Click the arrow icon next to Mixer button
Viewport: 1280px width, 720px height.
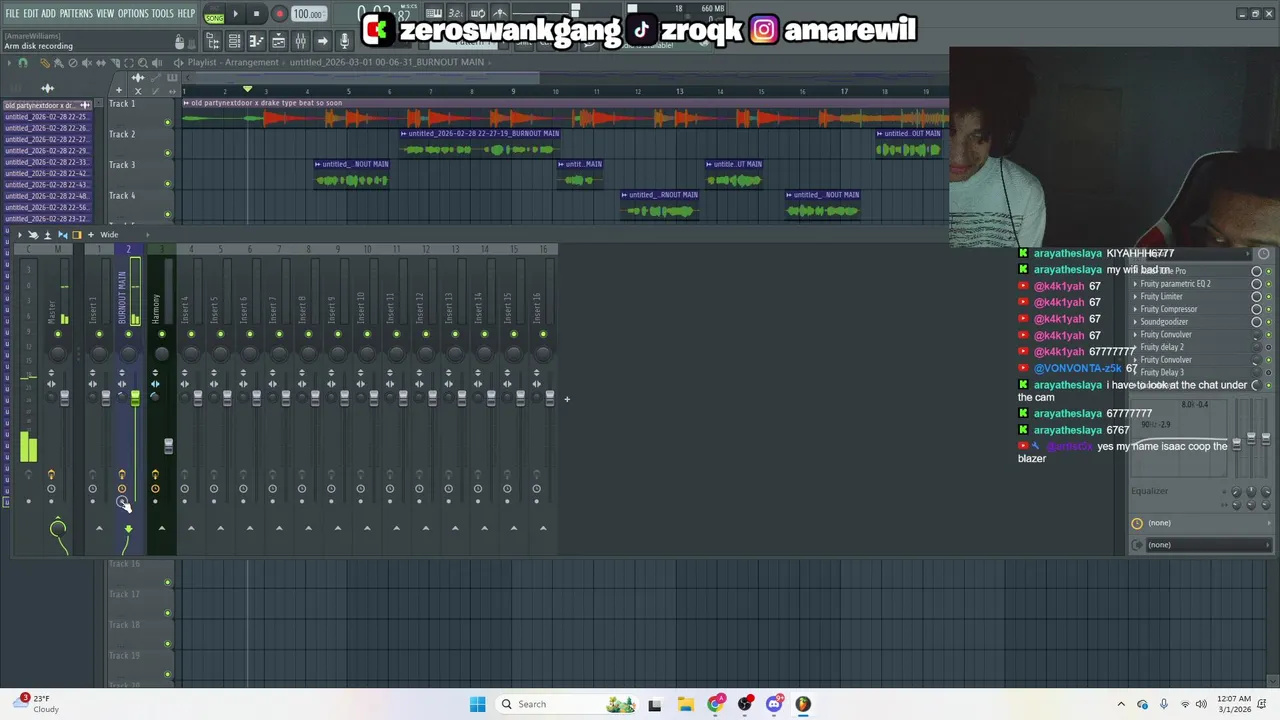(322, 41)
